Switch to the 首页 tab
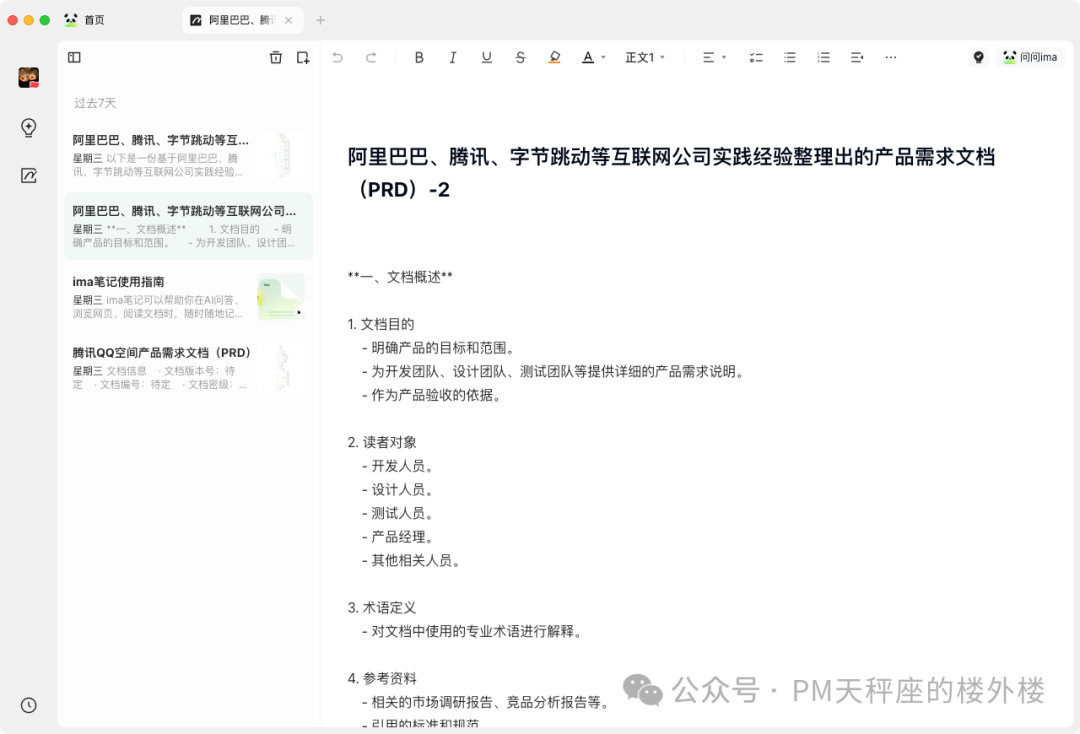The image size is (1080, 734). [84, 20]
